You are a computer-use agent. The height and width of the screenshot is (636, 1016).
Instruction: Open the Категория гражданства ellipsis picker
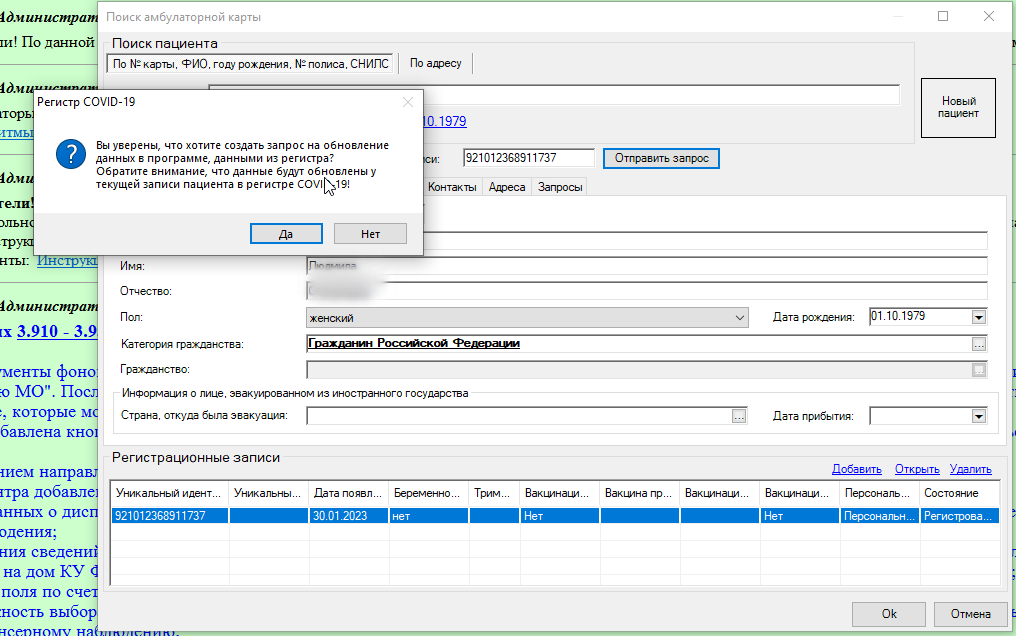pos(978,344)
